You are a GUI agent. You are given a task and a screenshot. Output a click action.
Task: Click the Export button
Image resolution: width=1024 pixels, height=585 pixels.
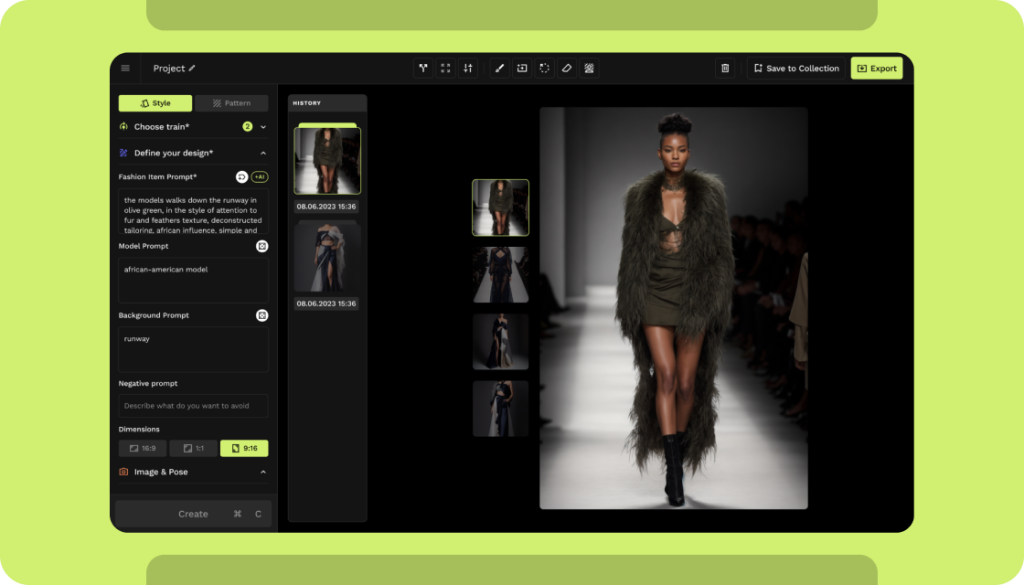coord(876,68)
